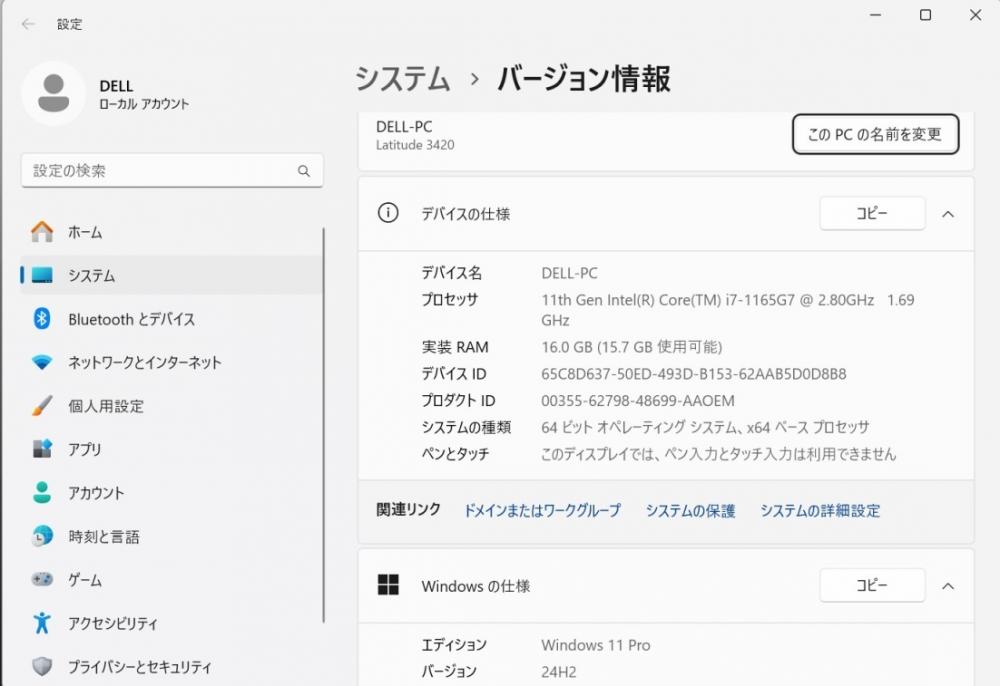Screen dimensions: 1000x686
Task: Maximize the settings window
Action: pyautogui.click(x=925, y=15)
